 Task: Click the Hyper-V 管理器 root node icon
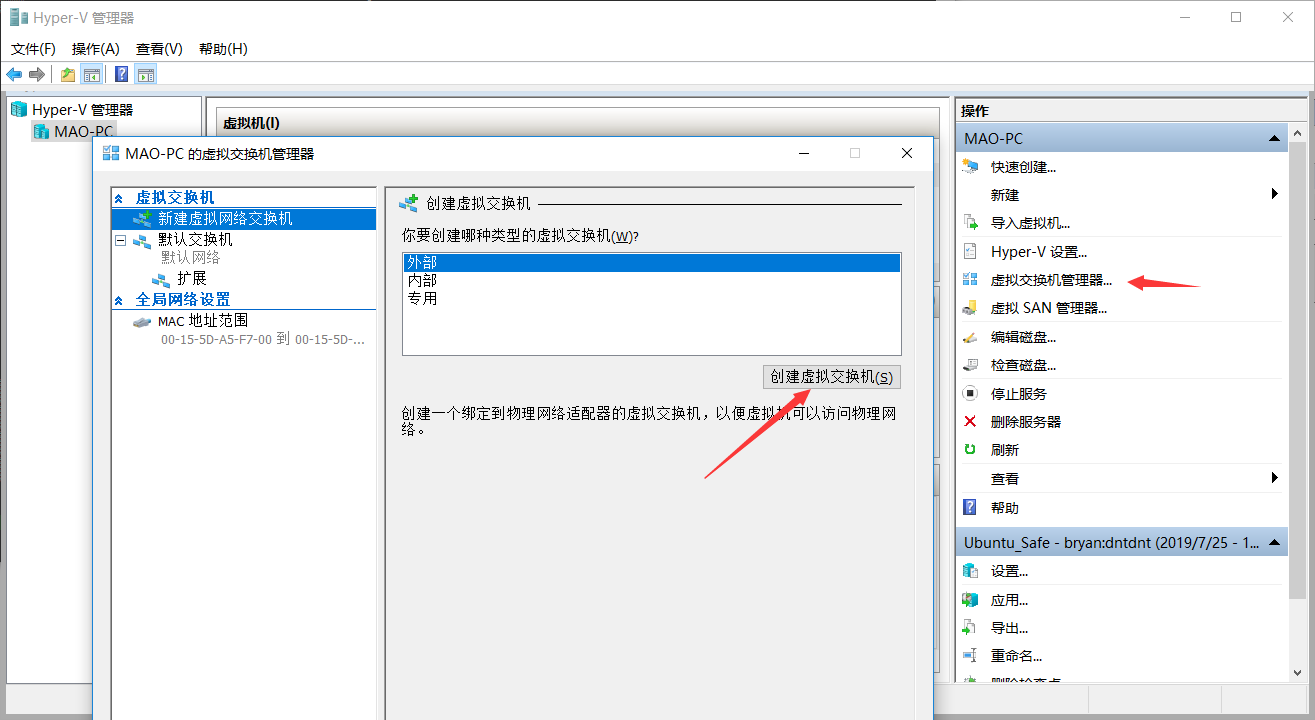pyautogui.click(x=19, y=109)
